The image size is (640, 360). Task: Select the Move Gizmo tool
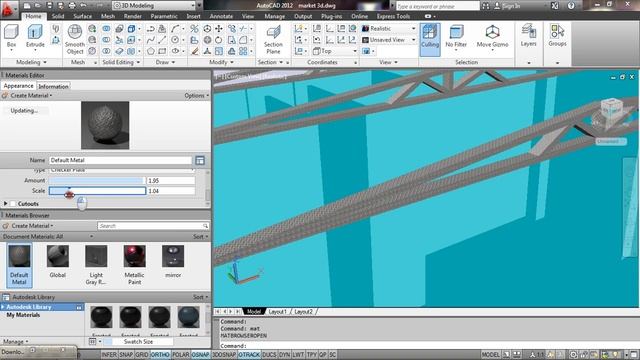tap(492, 36)
